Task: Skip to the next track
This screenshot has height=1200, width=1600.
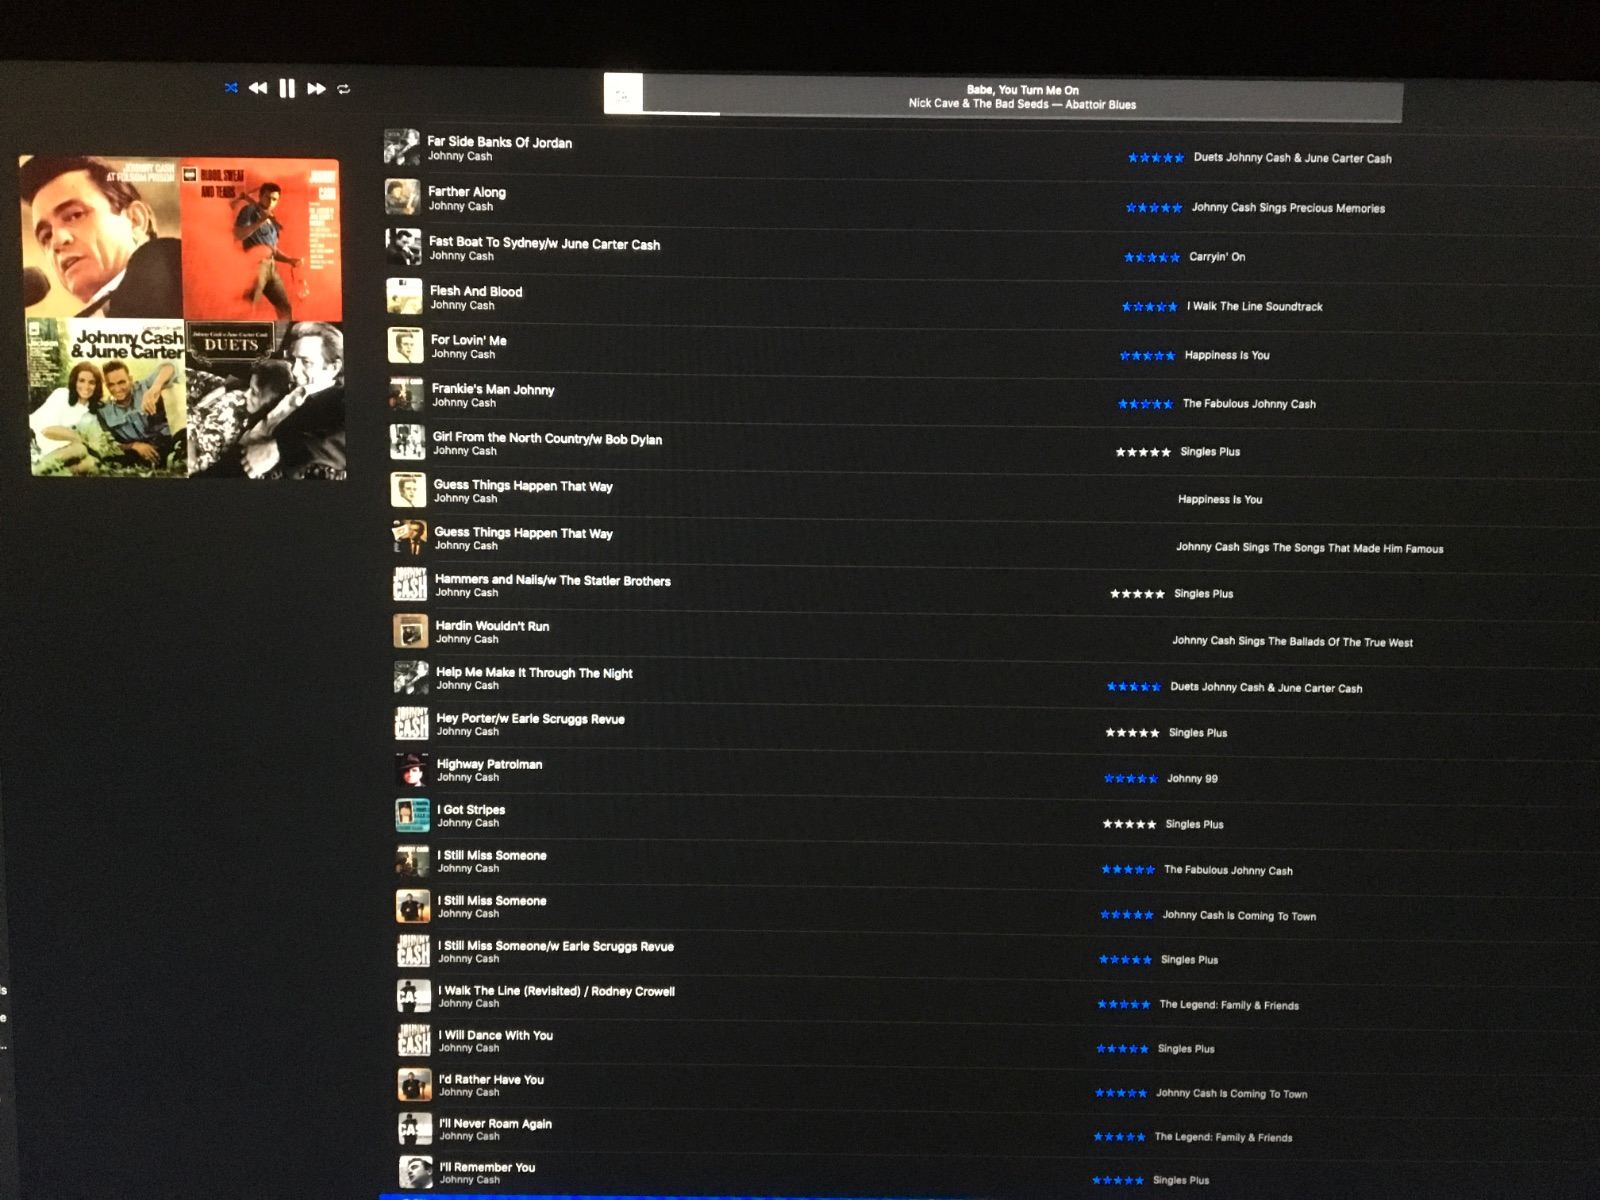Action: 316,88
